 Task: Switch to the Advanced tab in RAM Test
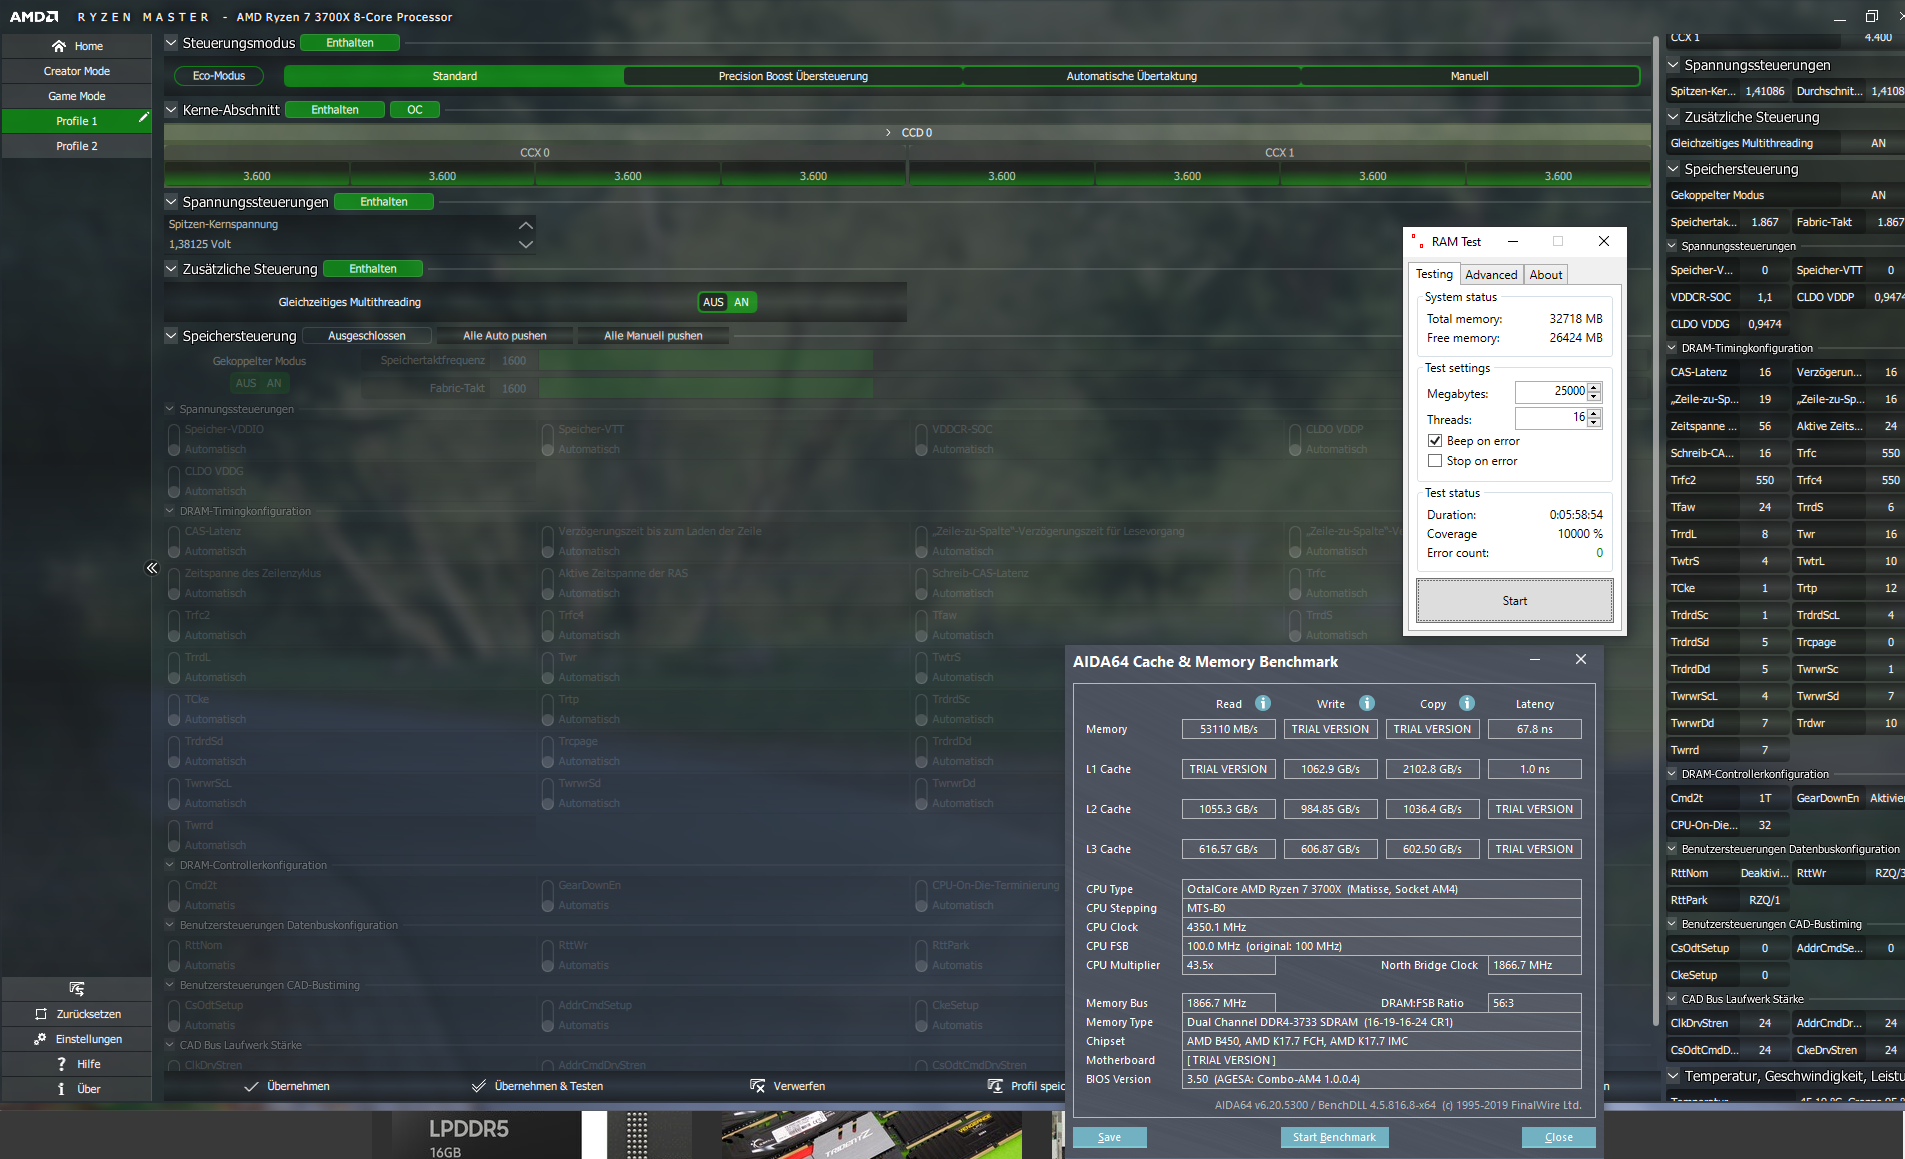(1491, 275)
